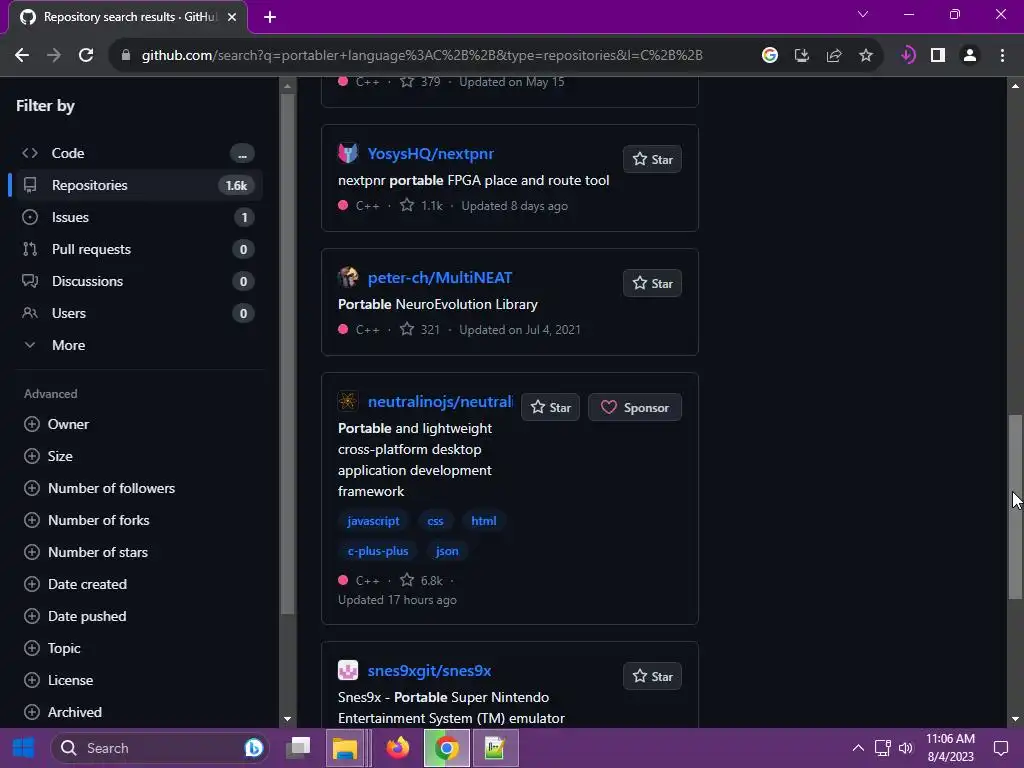Star the peter-ch/MultiNEAT repository

pyautogui.click(x=652, y=283)
